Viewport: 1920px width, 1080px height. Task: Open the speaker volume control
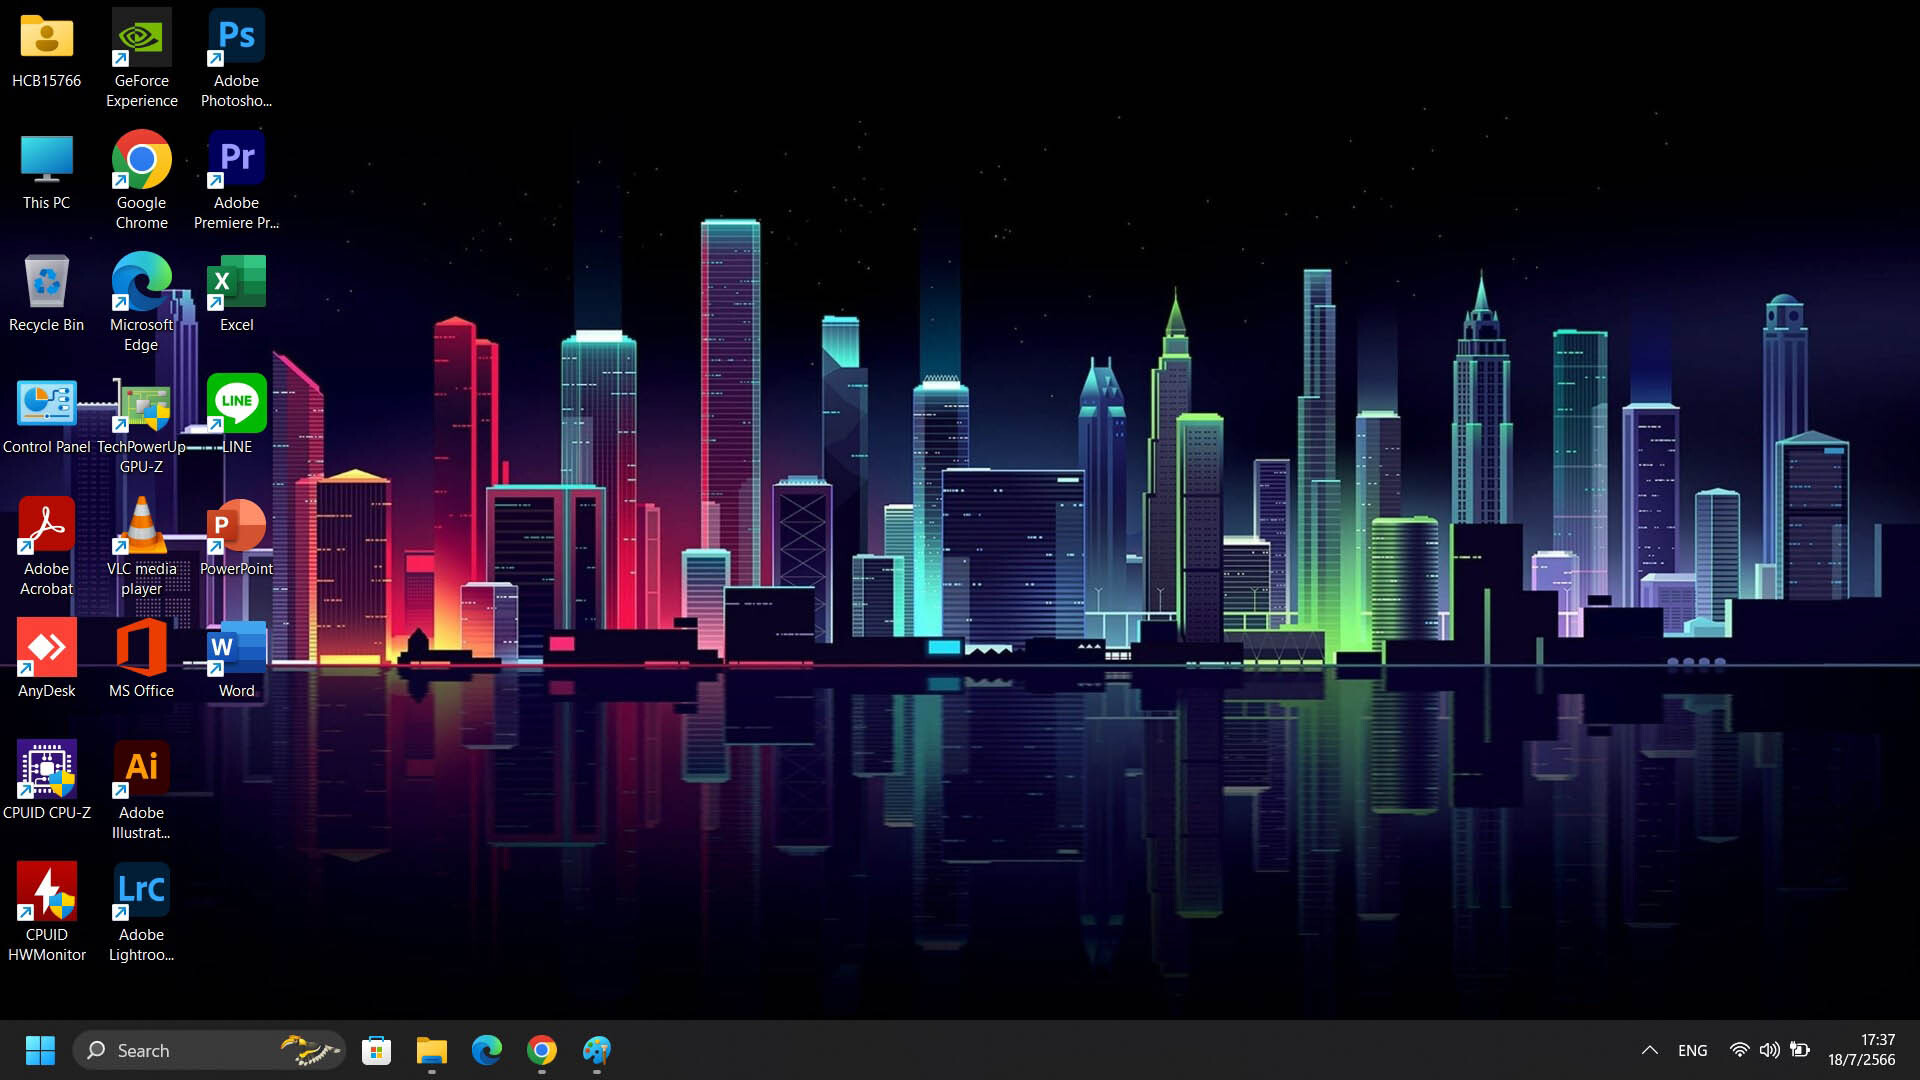pos(1770,1050)
